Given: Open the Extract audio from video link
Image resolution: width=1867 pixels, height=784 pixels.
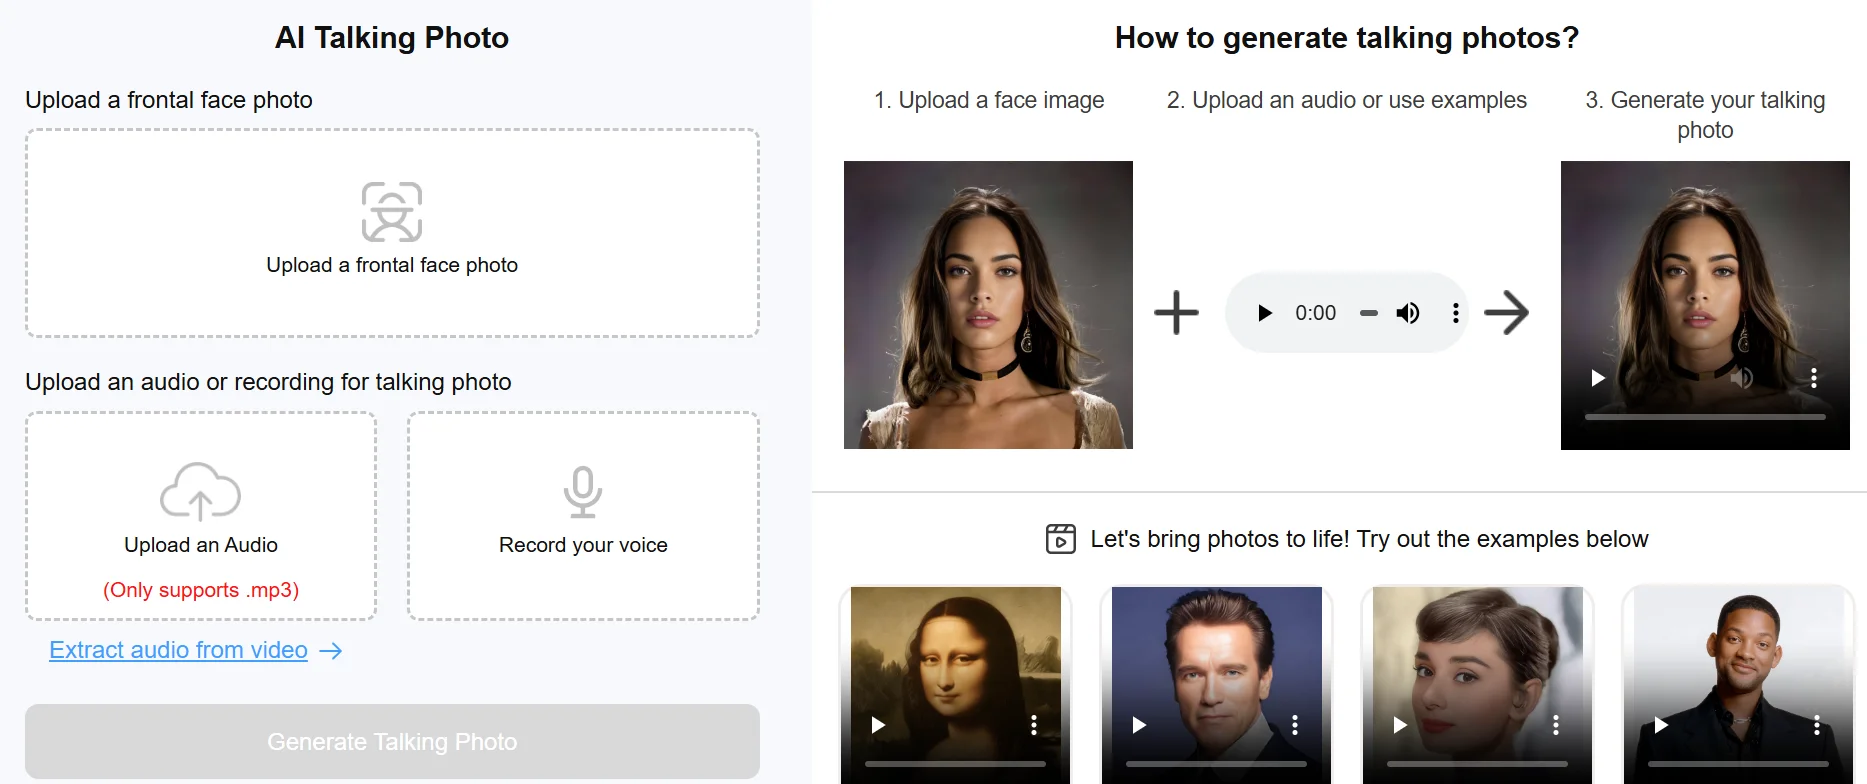Looking at the screenshot, I should (x=178, y=650).
